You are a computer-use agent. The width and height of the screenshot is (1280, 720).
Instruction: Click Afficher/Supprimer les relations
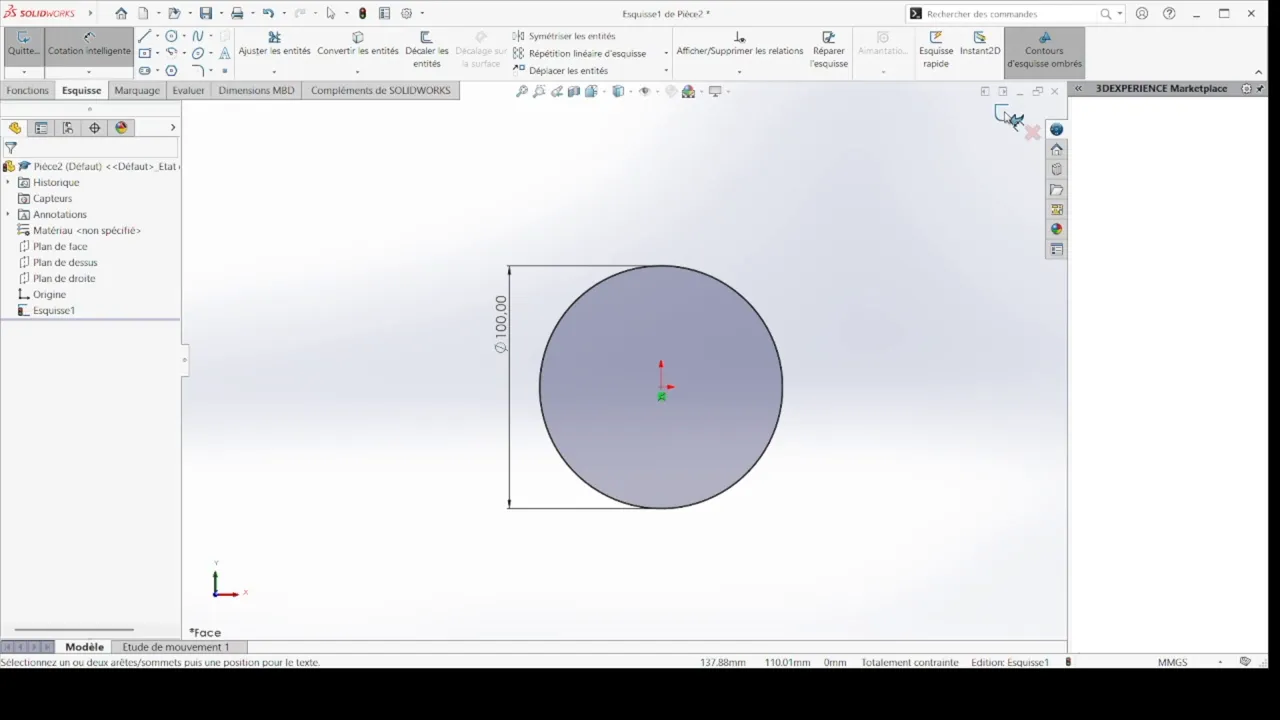coord(739,44)
